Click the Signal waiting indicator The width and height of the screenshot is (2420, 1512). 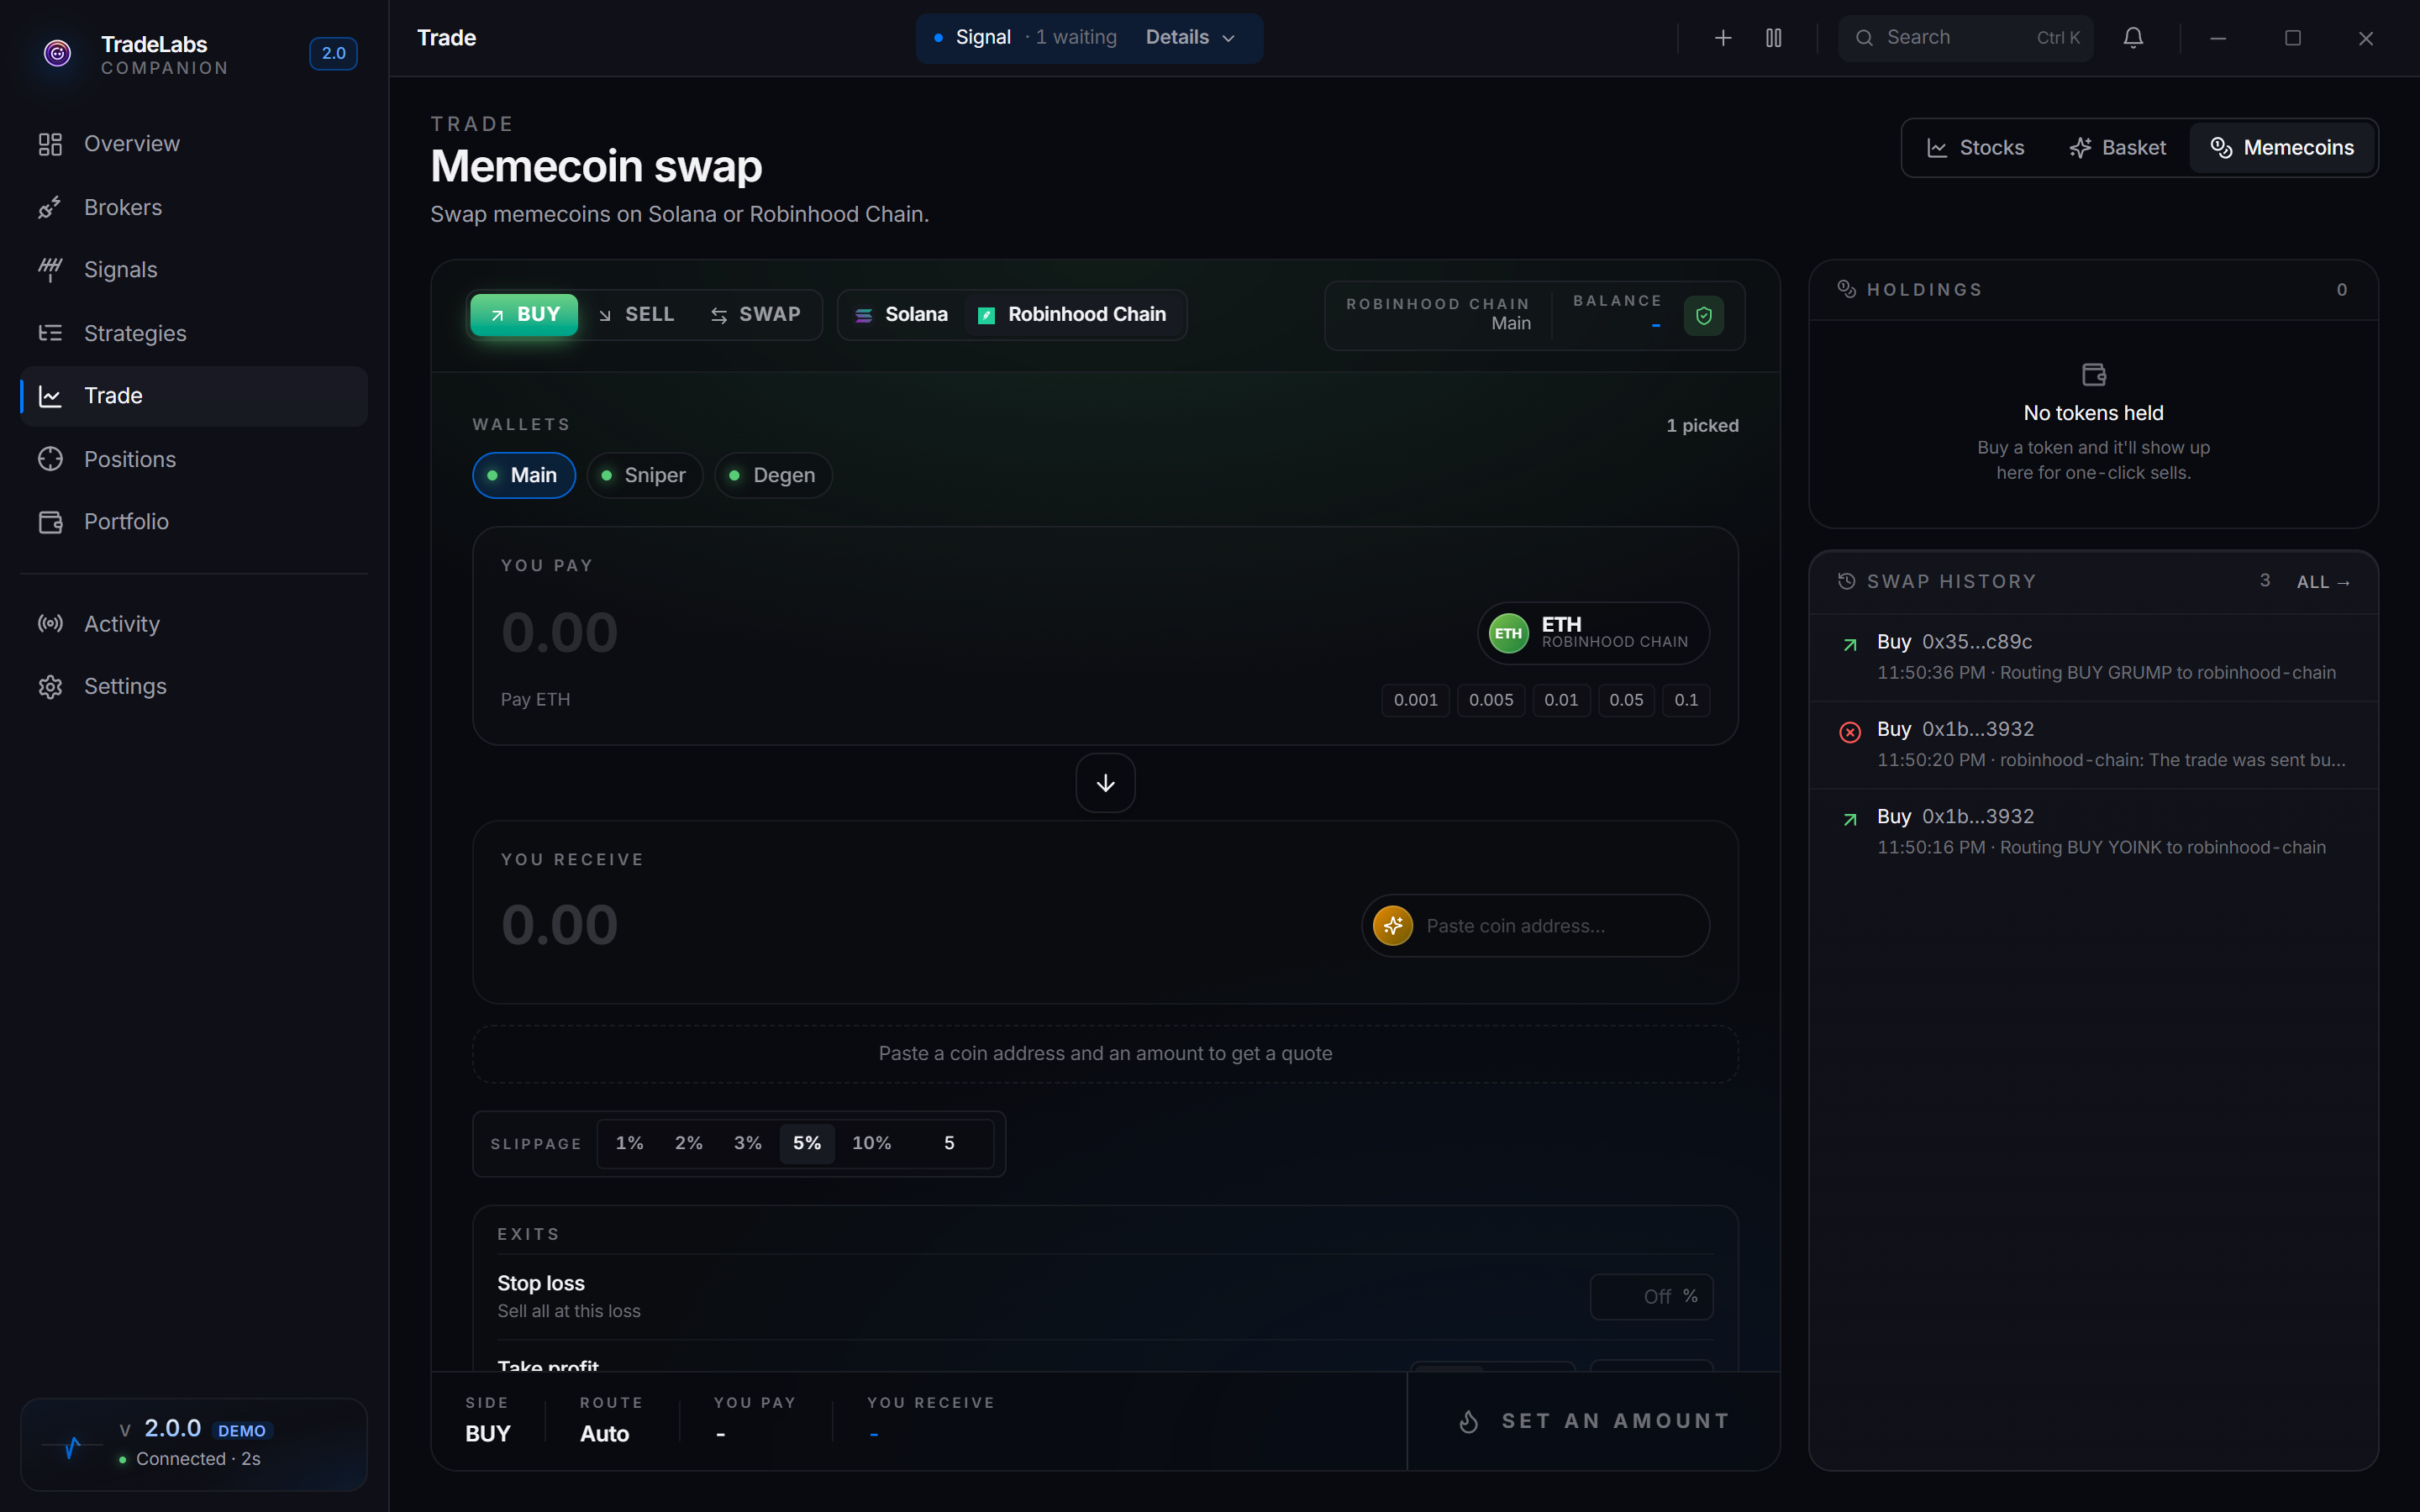[1027, 37]
